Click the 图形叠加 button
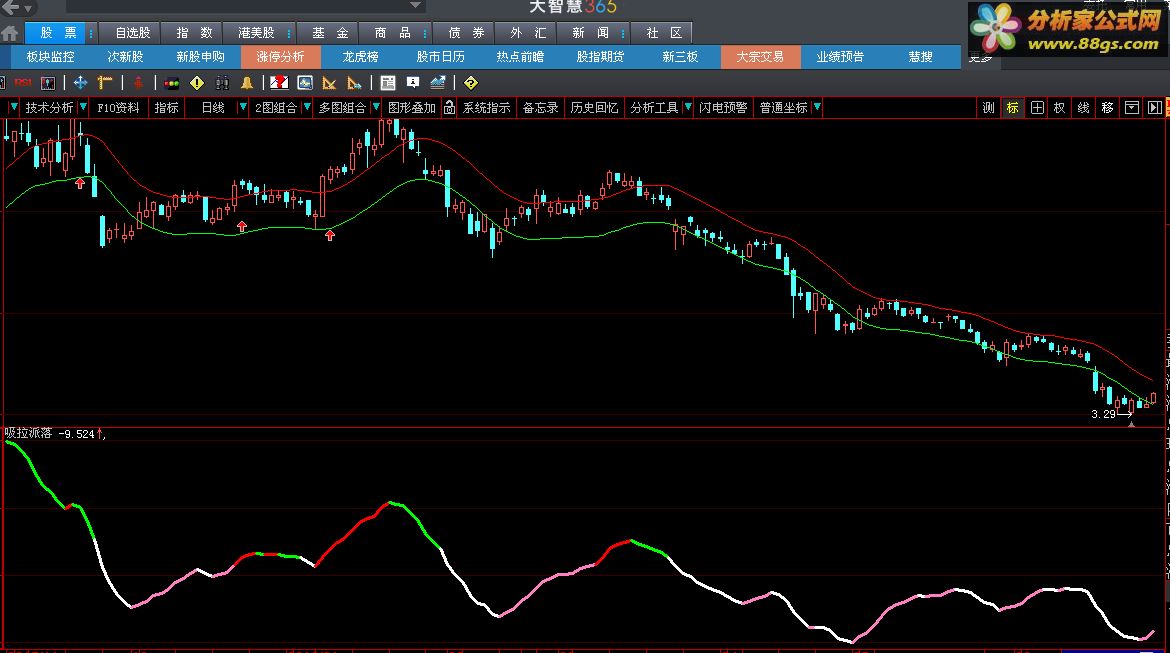This screenshot has height=653, width=1170. point(412,108)
